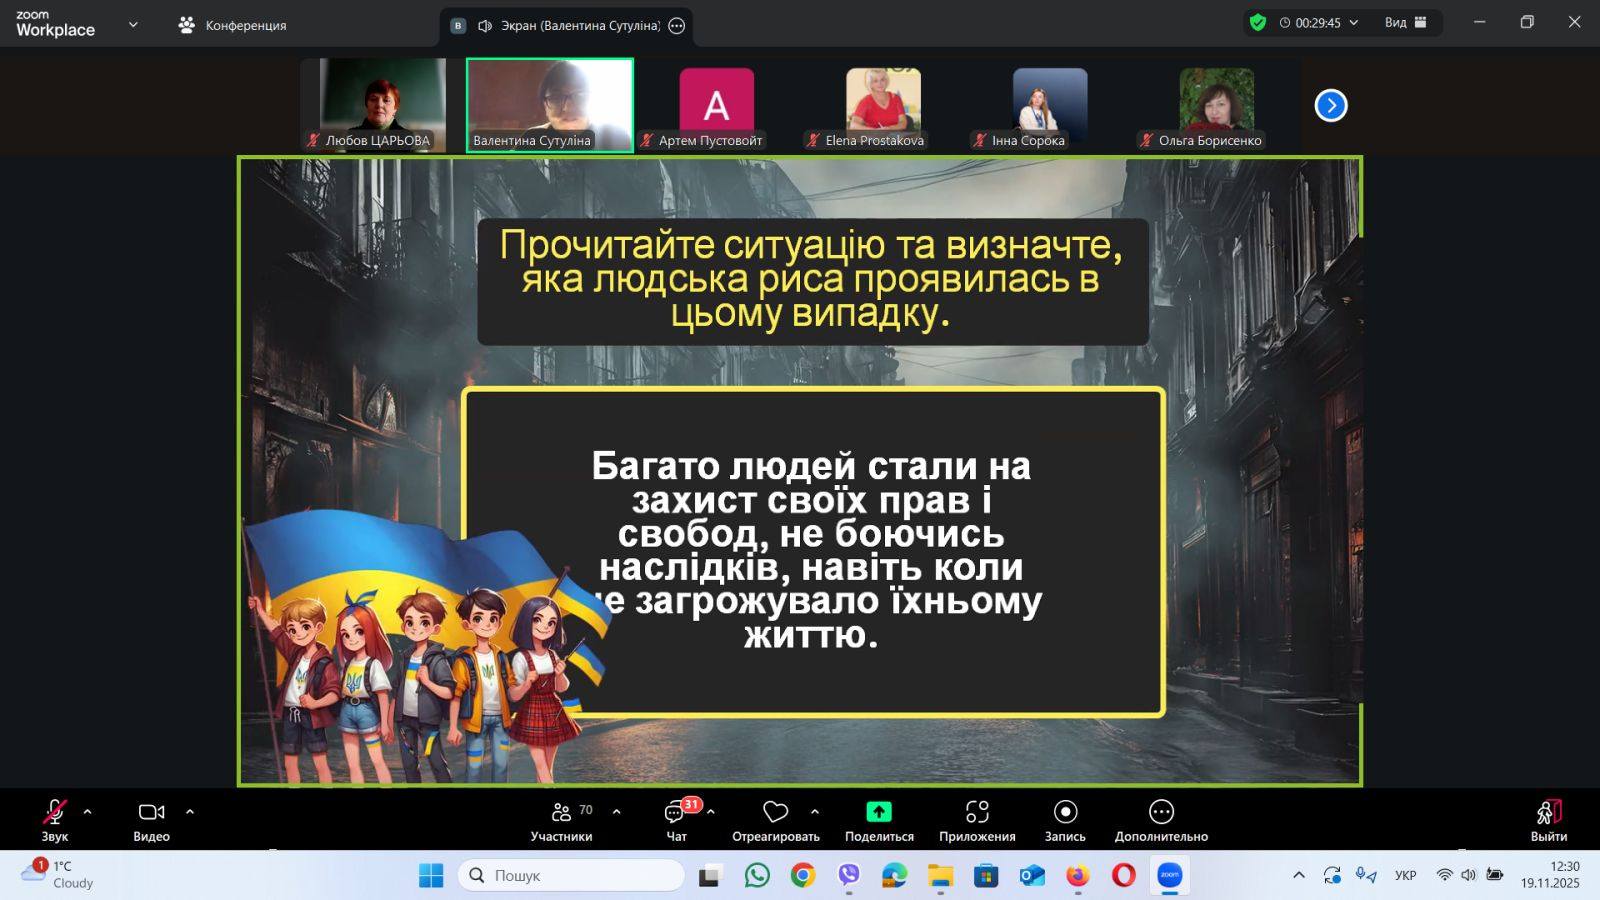Click the React heart icon
The height and width of the screenshot is (900, 1600).
(775, 812)
